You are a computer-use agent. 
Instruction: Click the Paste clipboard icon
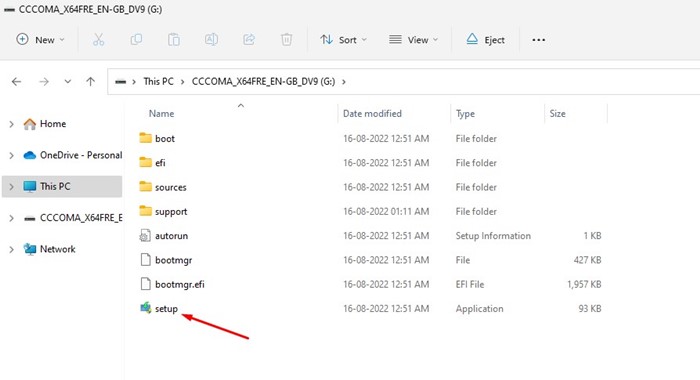click(174, 40)
